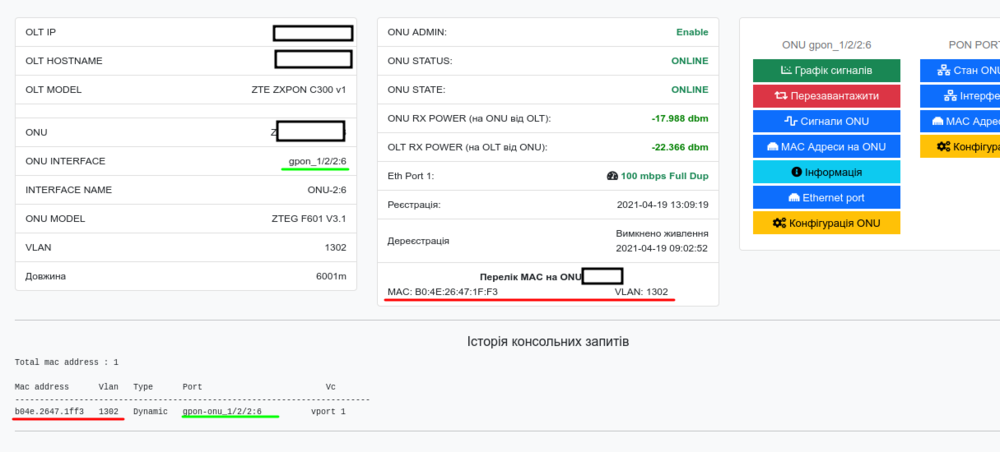Click the network icon on Стан ONU

click(x=942, y=71)
